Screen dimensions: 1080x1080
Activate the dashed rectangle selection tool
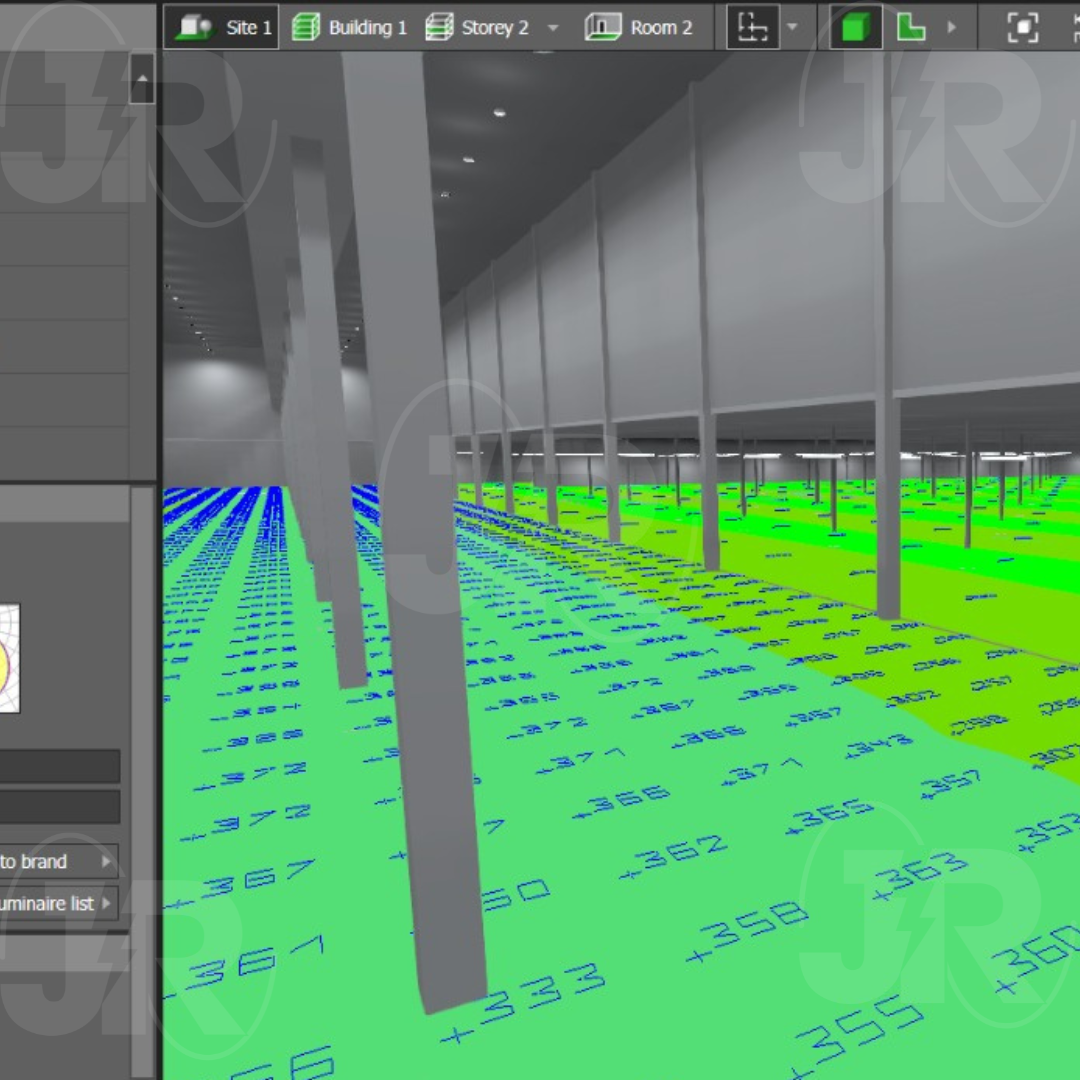[752, 27]
